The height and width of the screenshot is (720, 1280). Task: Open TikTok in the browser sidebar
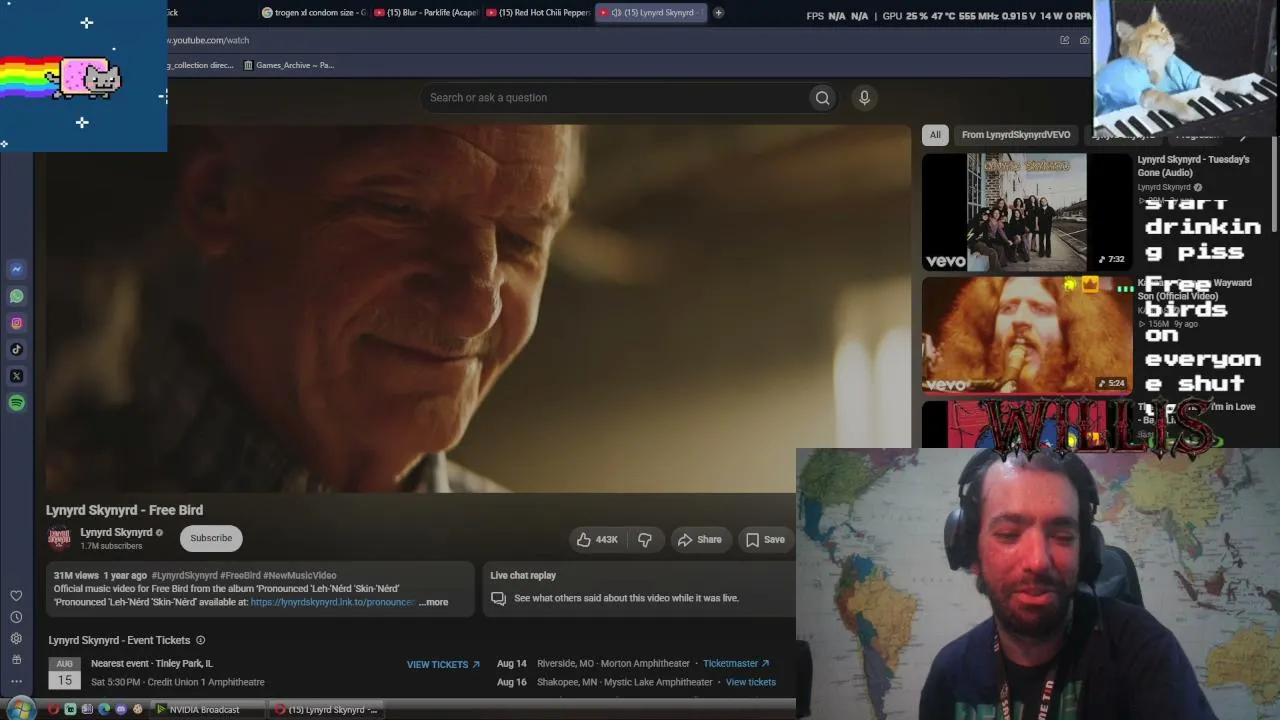16,349
